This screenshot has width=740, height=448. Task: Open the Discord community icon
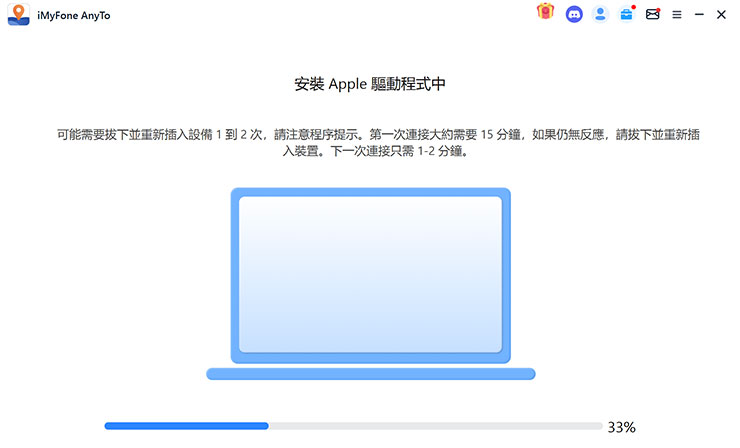pyautogui.click(x=574, y=15)
